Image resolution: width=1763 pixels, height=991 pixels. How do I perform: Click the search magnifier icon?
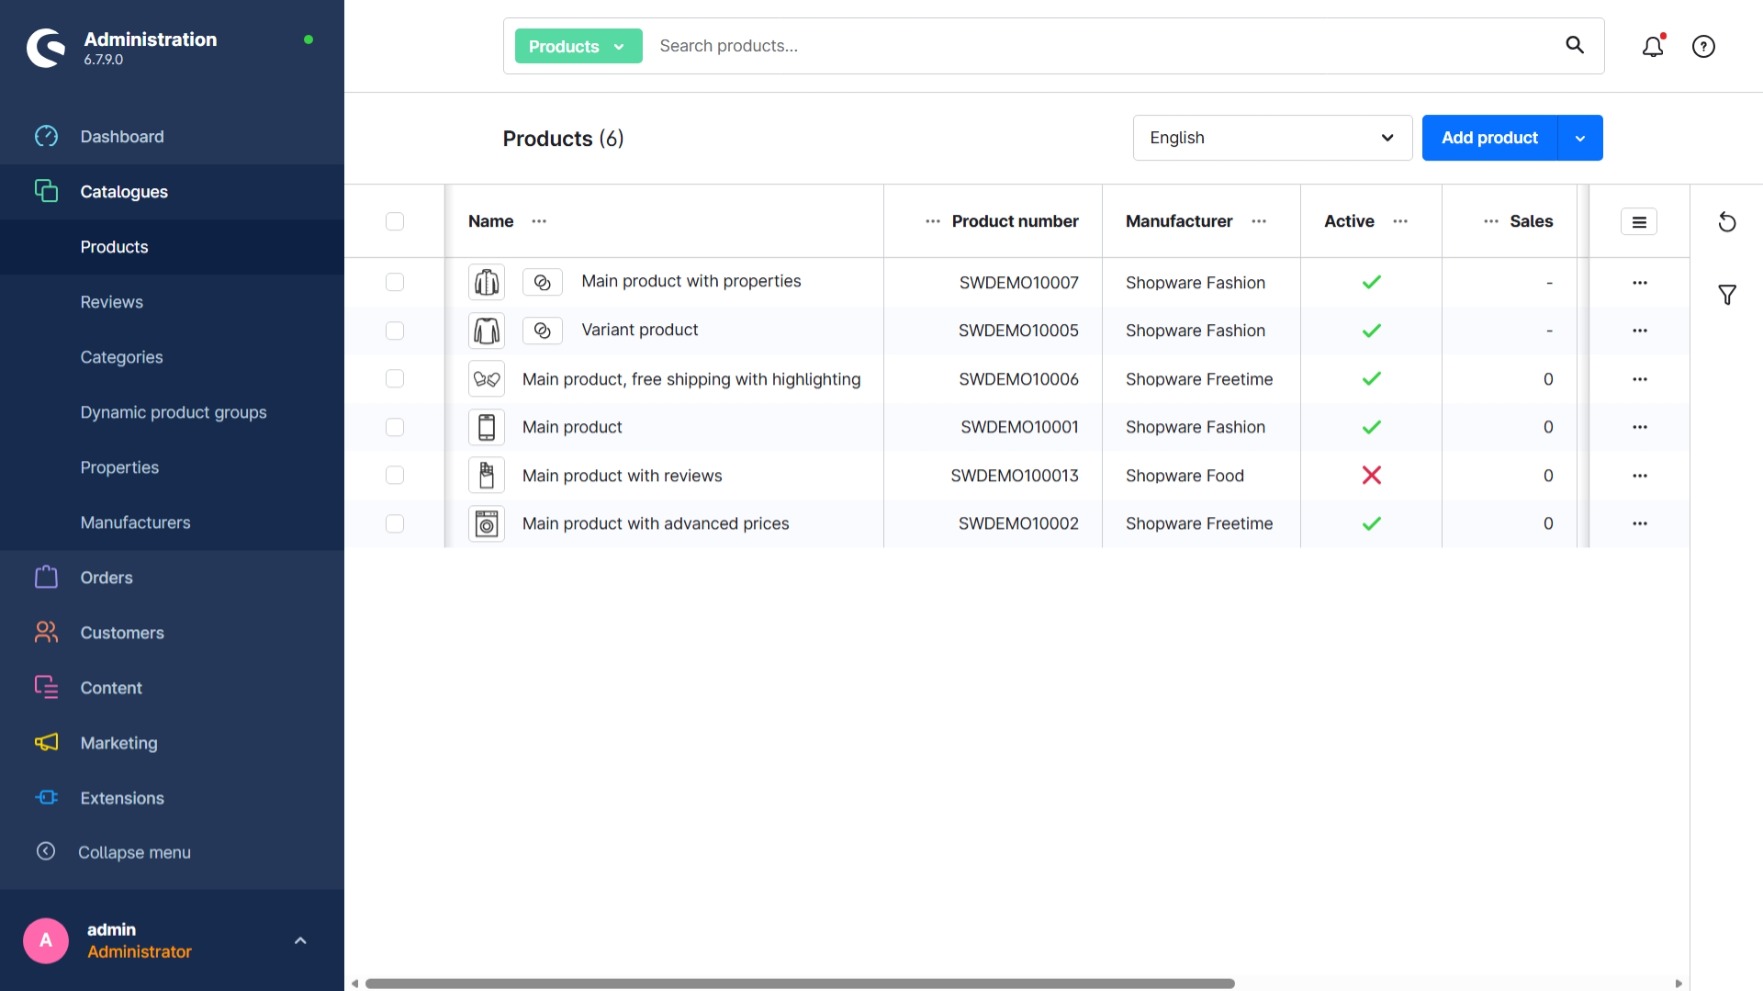coord(1574,45)
